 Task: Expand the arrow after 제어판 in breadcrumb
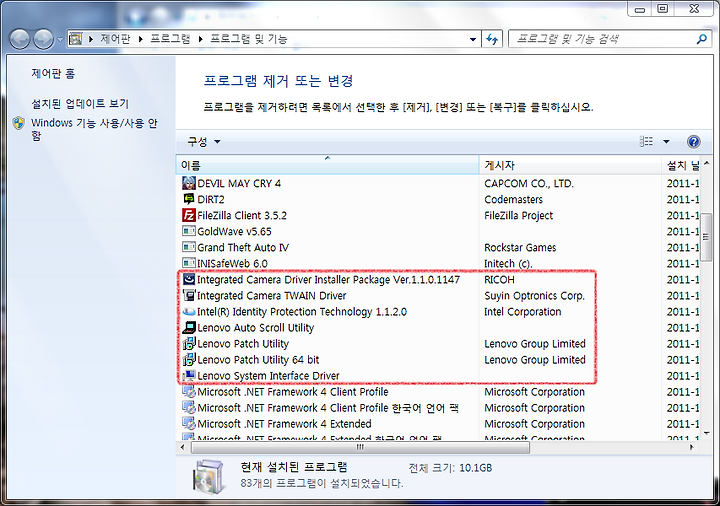point(141,39)
